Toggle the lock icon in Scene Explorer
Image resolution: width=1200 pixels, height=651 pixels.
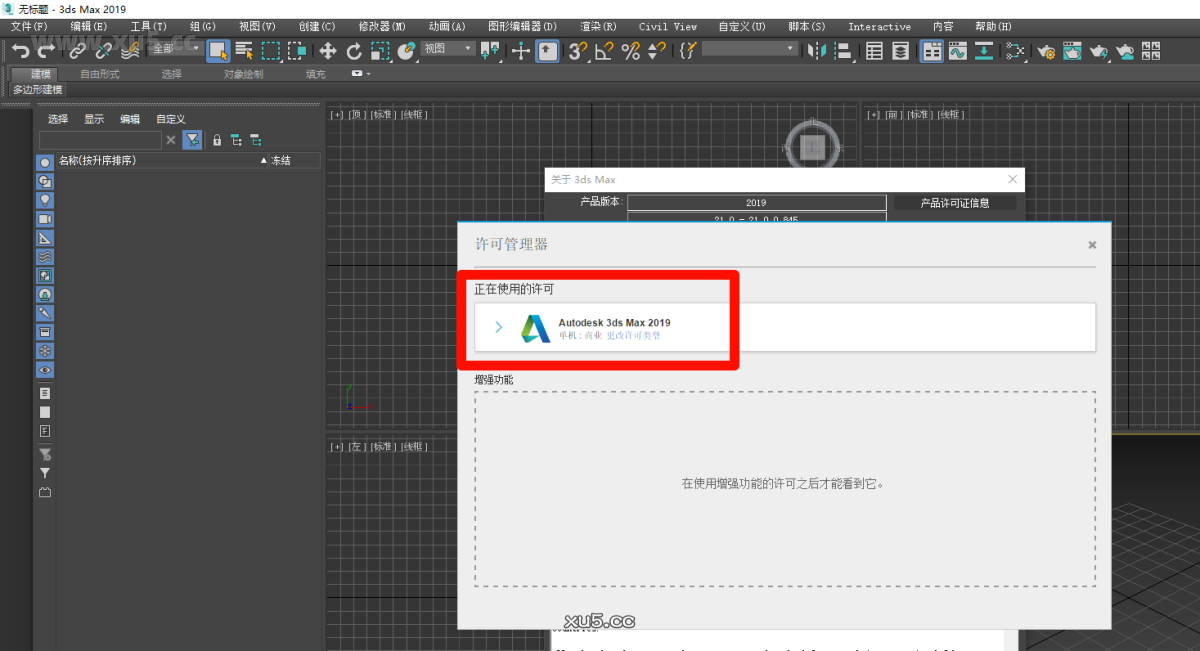(216, 140)
